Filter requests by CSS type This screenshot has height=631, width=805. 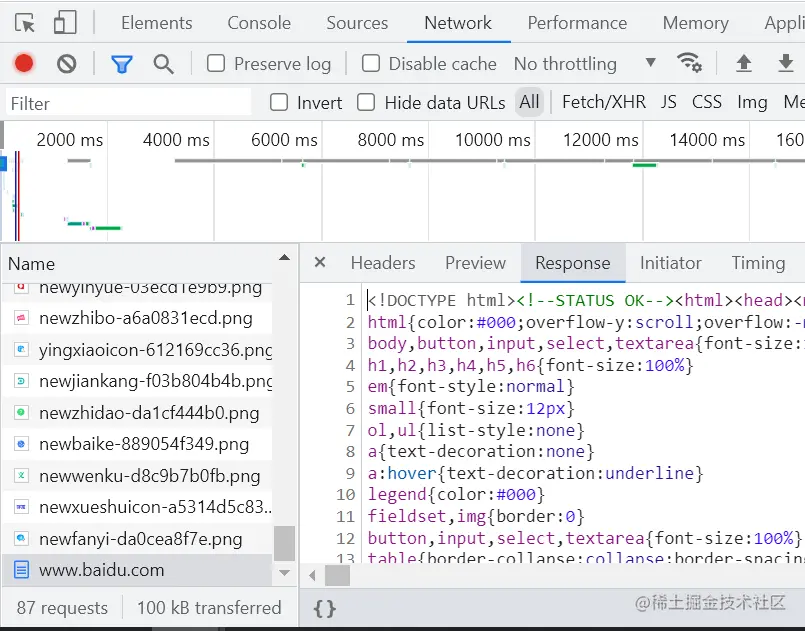706,102
